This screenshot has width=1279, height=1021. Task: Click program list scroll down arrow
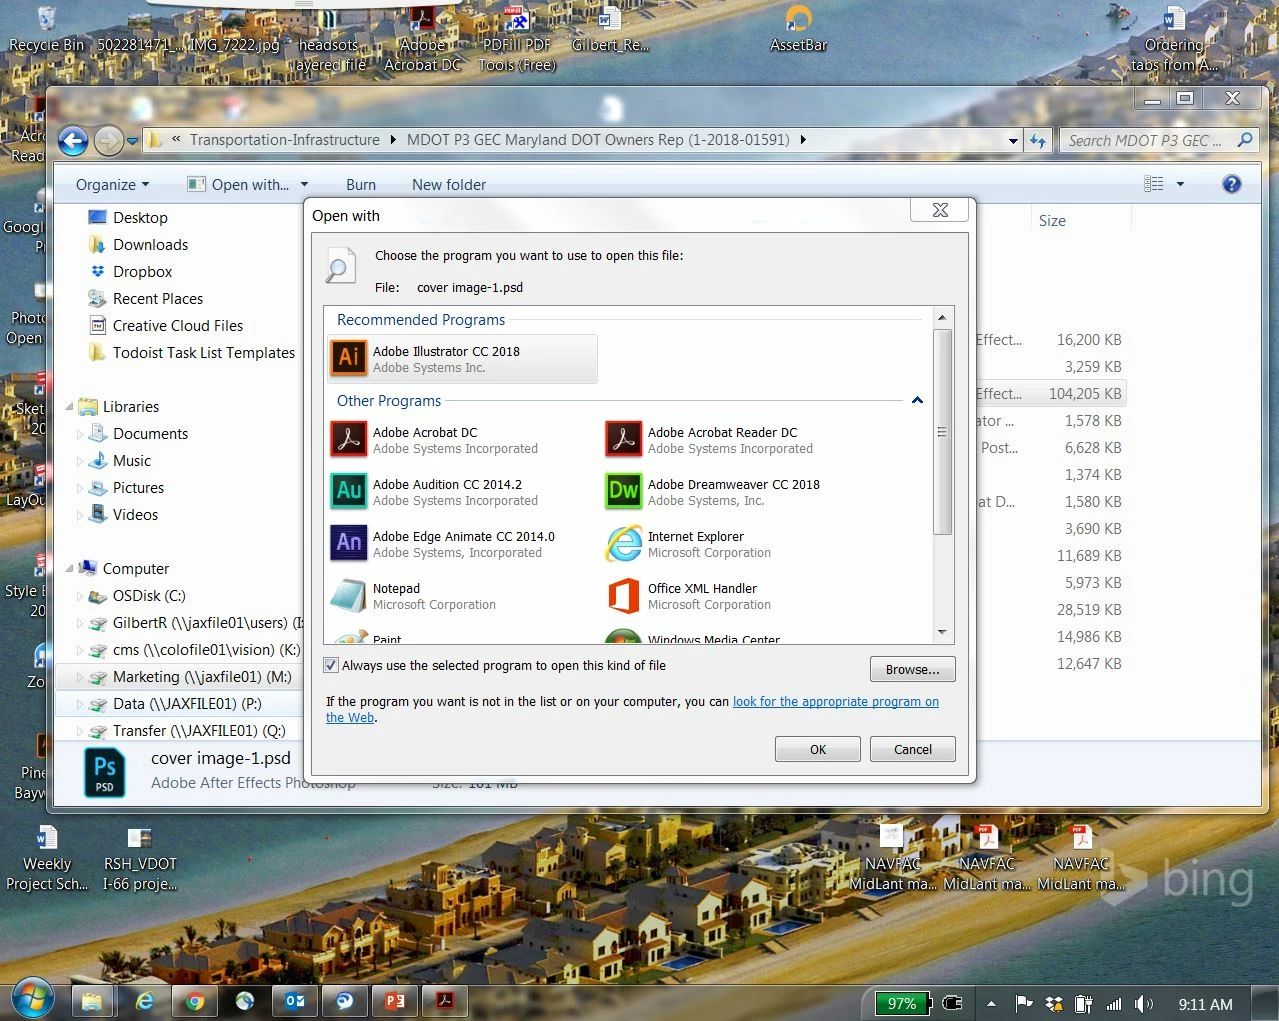pos(941,632)
